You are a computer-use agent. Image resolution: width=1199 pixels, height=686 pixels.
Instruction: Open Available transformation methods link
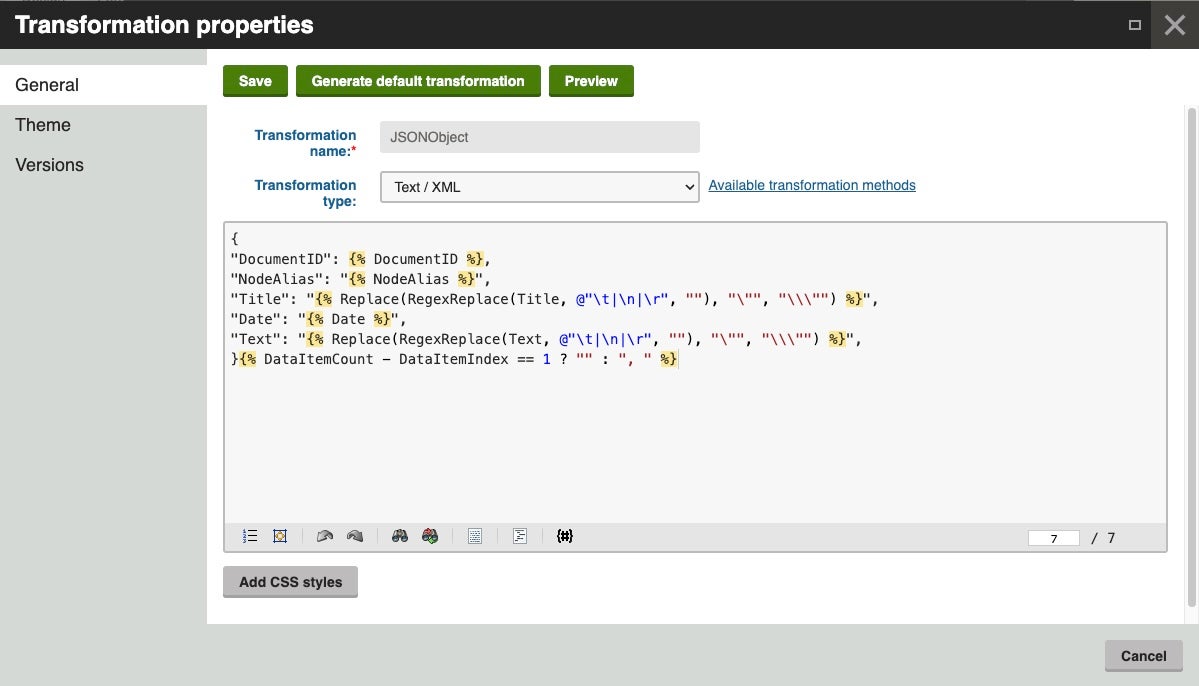click(812, 185)
